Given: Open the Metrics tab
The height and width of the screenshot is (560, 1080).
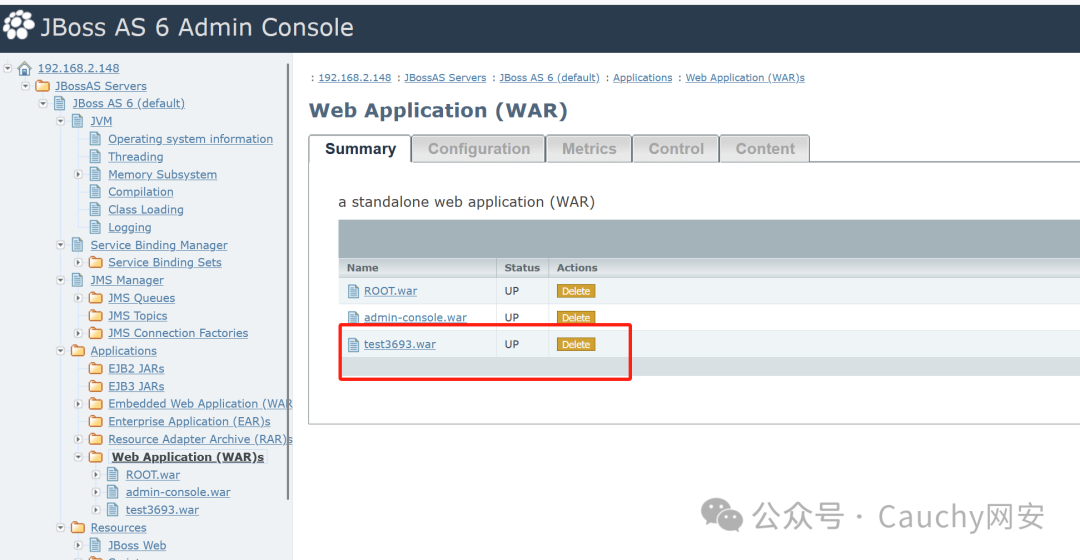Looking at the screenshot, I should point(589,149).
